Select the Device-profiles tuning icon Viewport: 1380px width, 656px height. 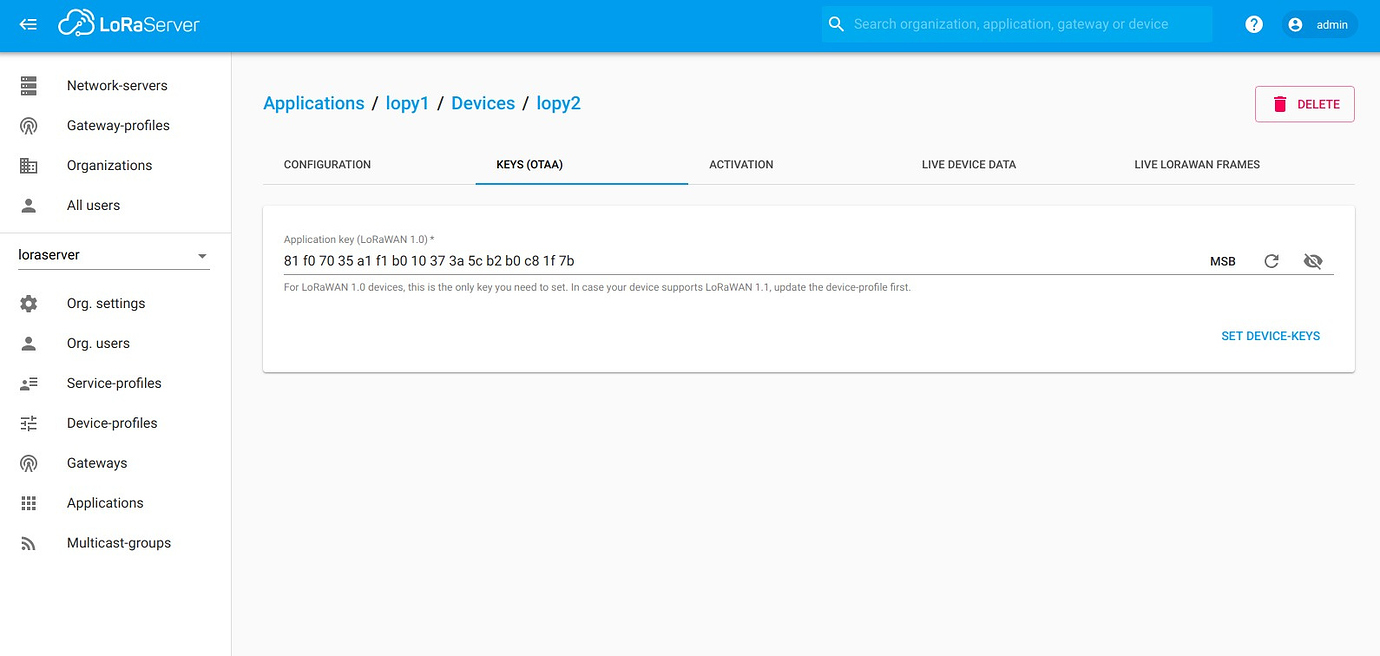tap(27, 422)
